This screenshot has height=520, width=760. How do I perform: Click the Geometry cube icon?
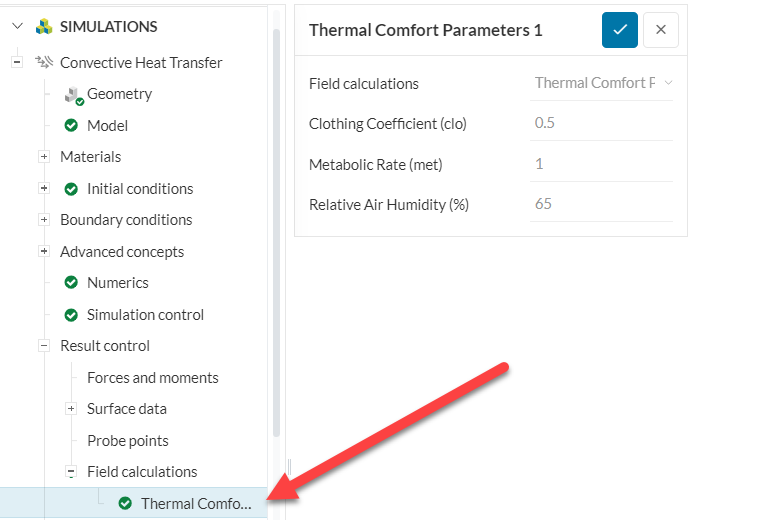click(72, 95)
